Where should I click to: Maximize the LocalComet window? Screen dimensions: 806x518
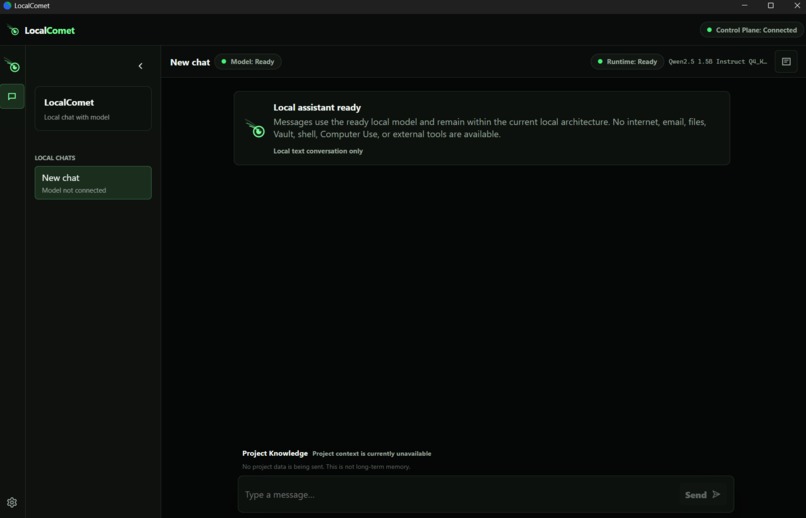[x=771, y=6]
